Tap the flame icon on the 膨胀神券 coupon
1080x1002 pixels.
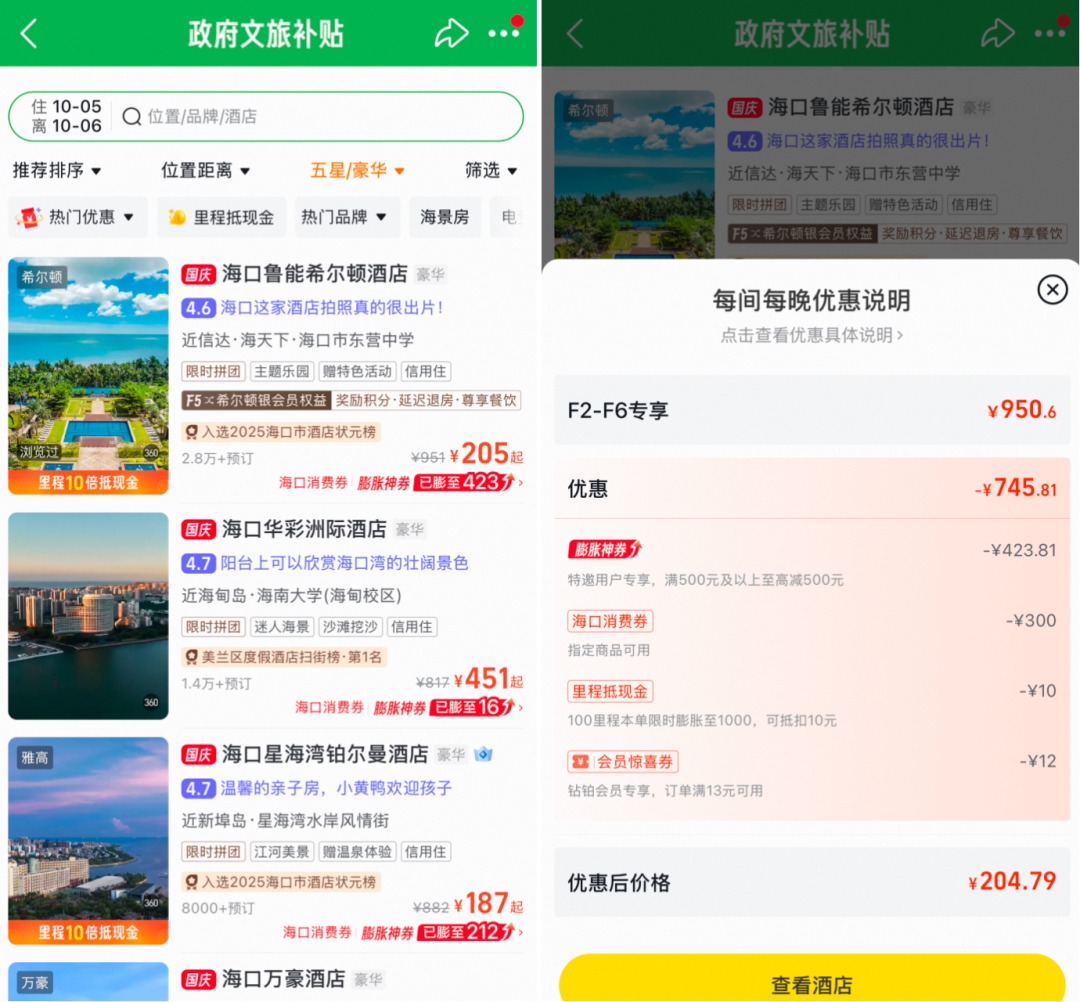pos(636,549)
